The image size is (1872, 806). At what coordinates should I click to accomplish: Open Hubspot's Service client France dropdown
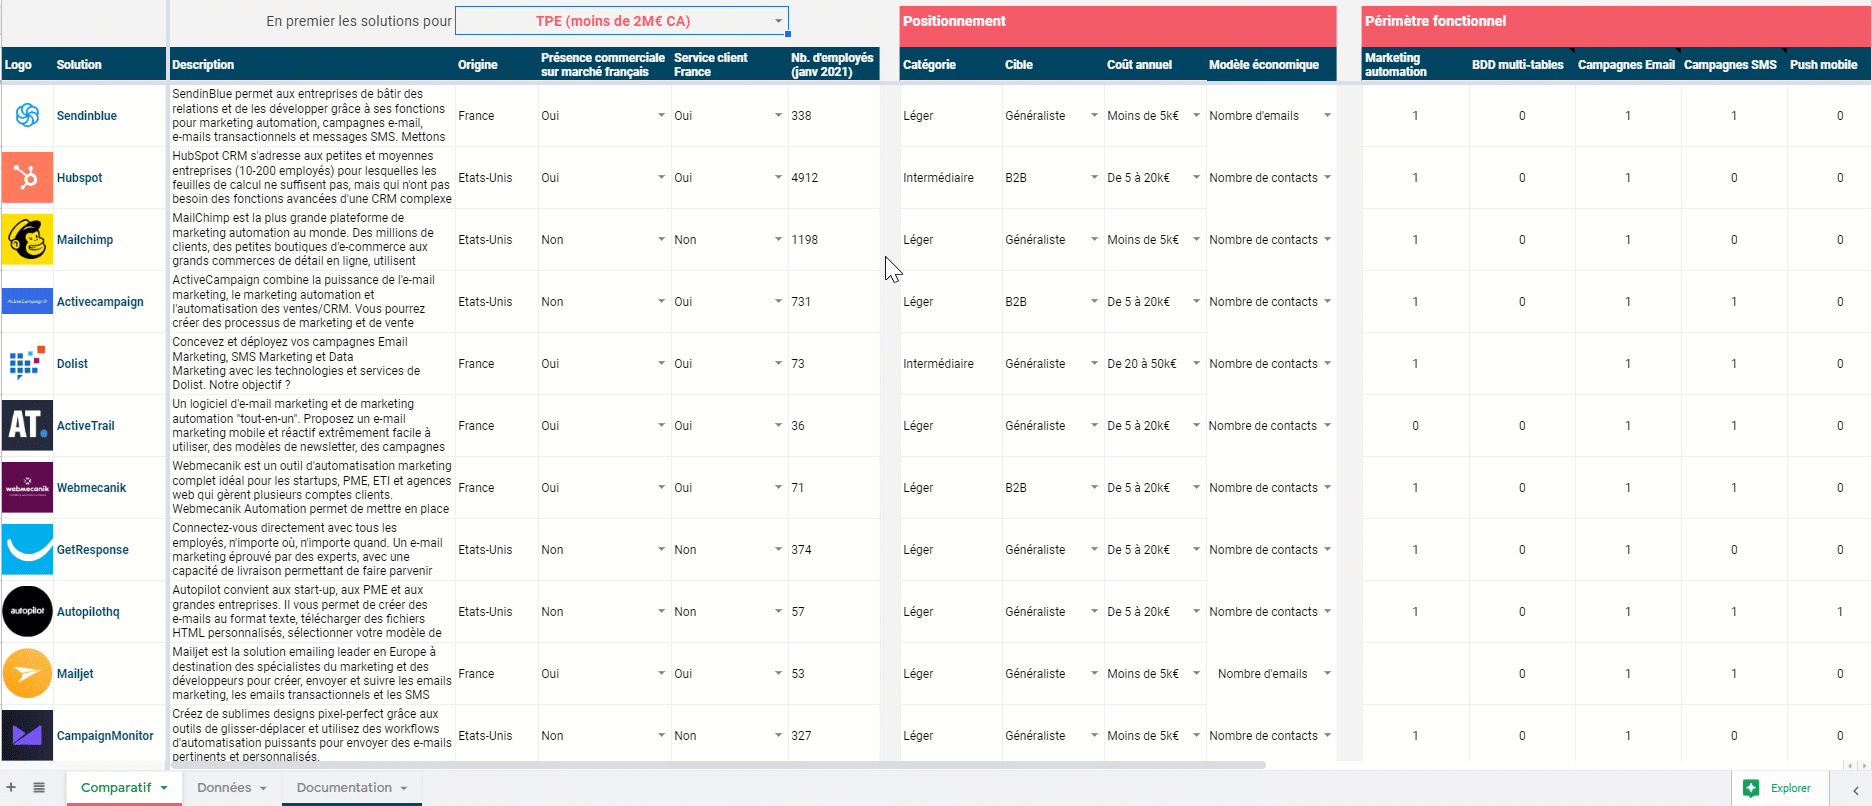pos(778,178)
